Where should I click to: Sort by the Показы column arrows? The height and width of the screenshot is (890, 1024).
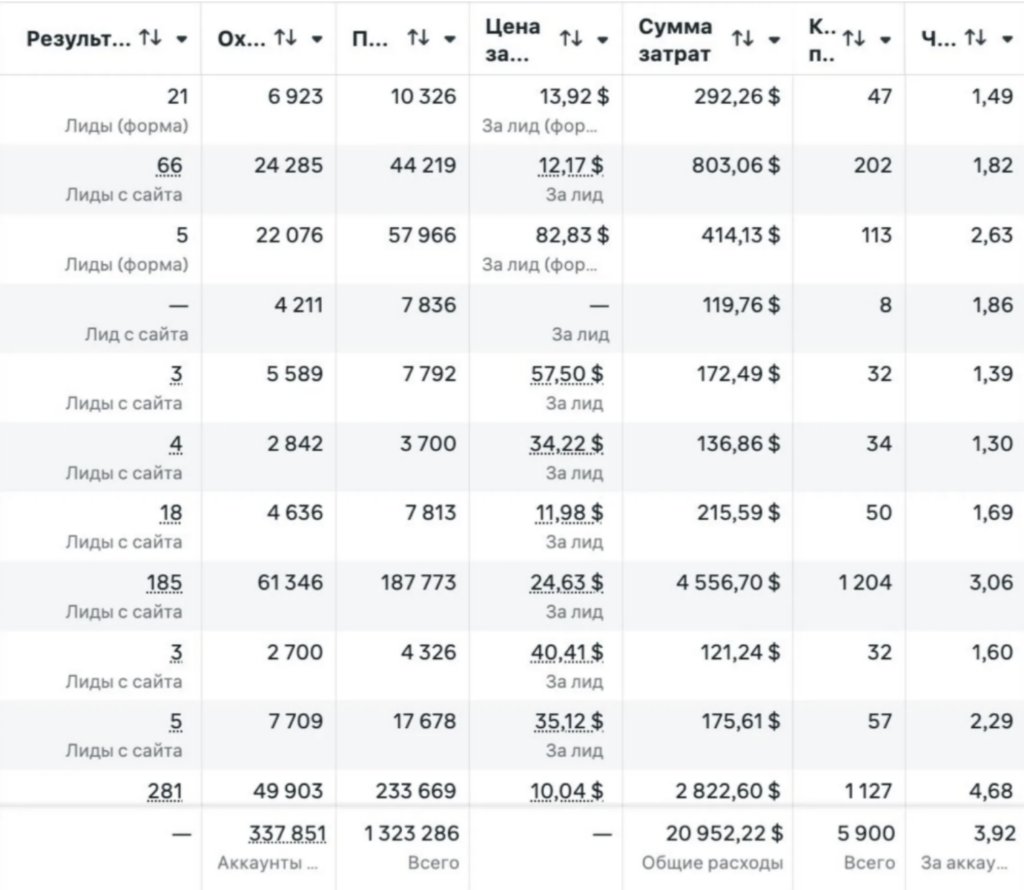(419, 39)
